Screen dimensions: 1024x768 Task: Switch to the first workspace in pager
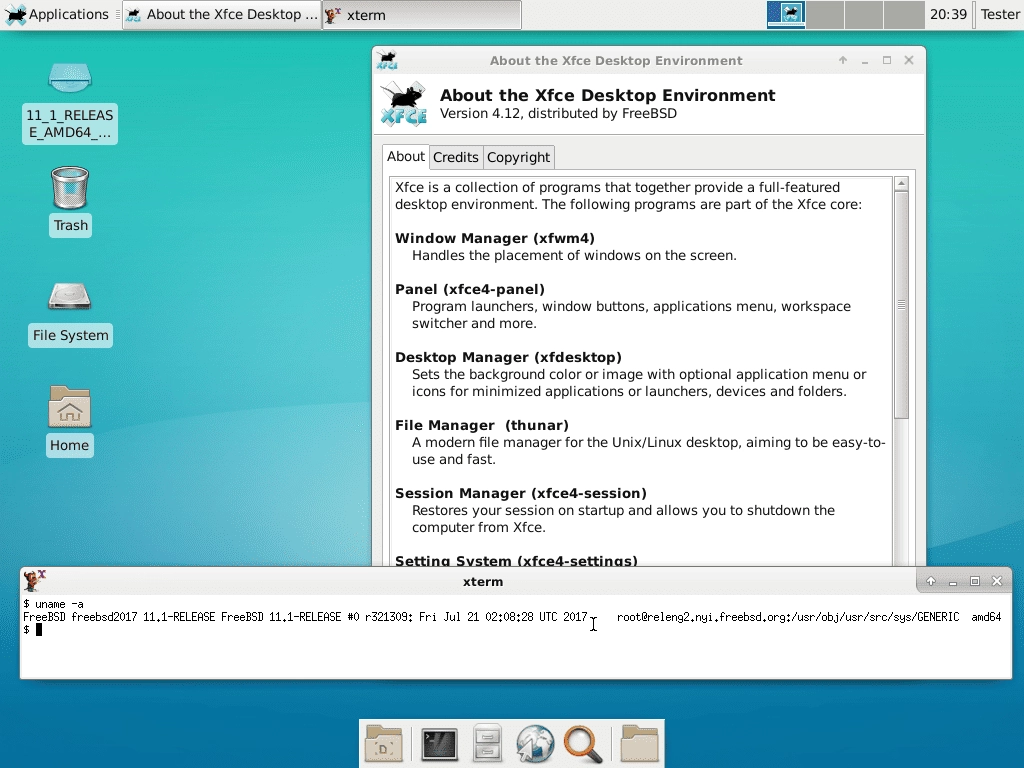tap(786, 14)
